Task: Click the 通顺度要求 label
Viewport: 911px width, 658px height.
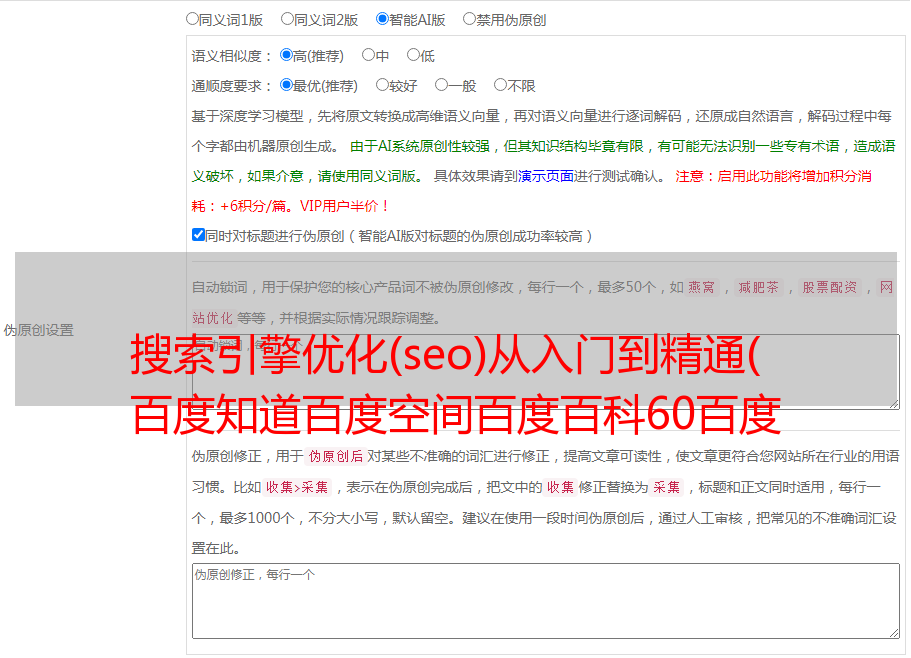Action: tap(232, 87)
